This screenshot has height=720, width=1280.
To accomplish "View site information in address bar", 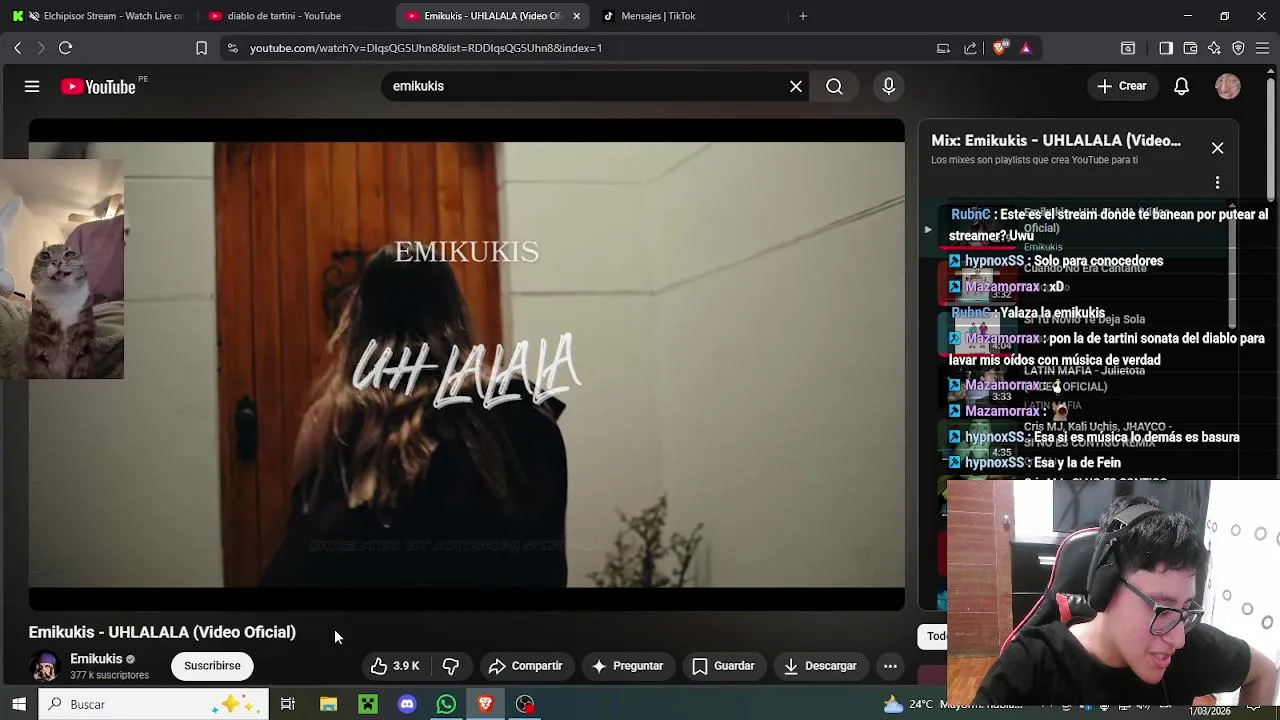I will (x=232, y=48).
